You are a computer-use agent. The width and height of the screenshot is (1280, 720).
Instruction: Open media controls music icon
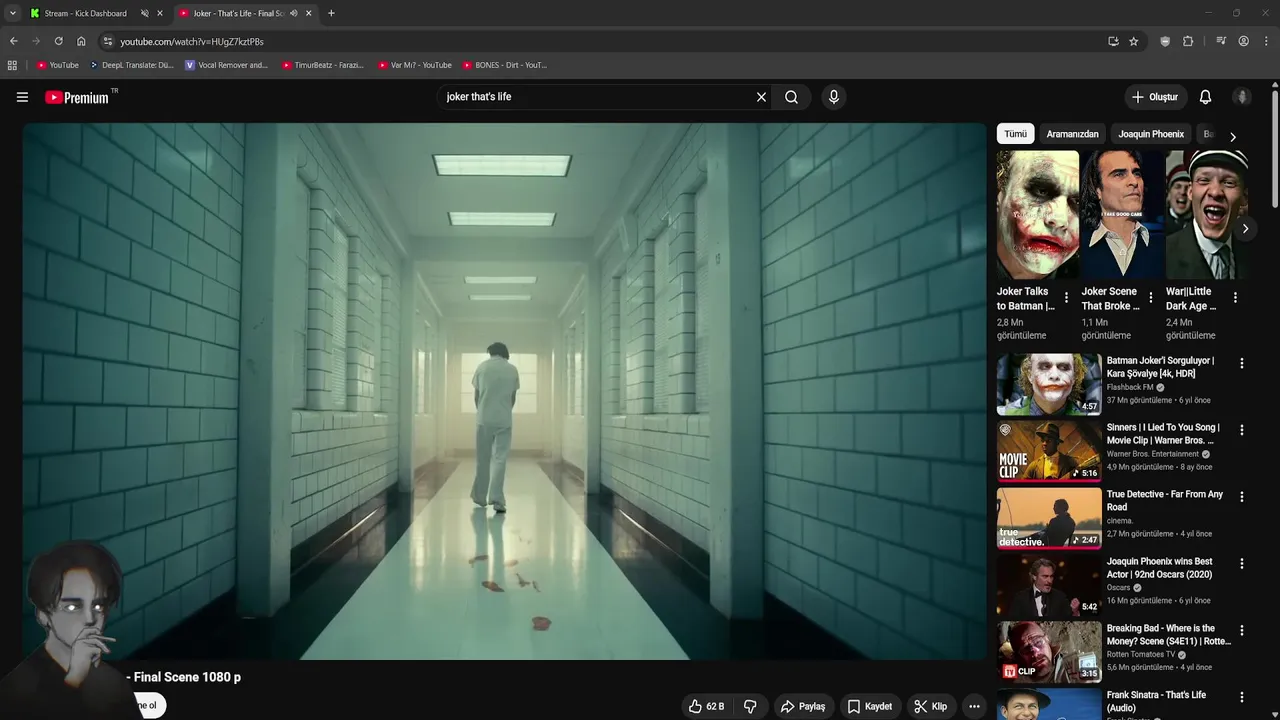(x=1221, y=41)
